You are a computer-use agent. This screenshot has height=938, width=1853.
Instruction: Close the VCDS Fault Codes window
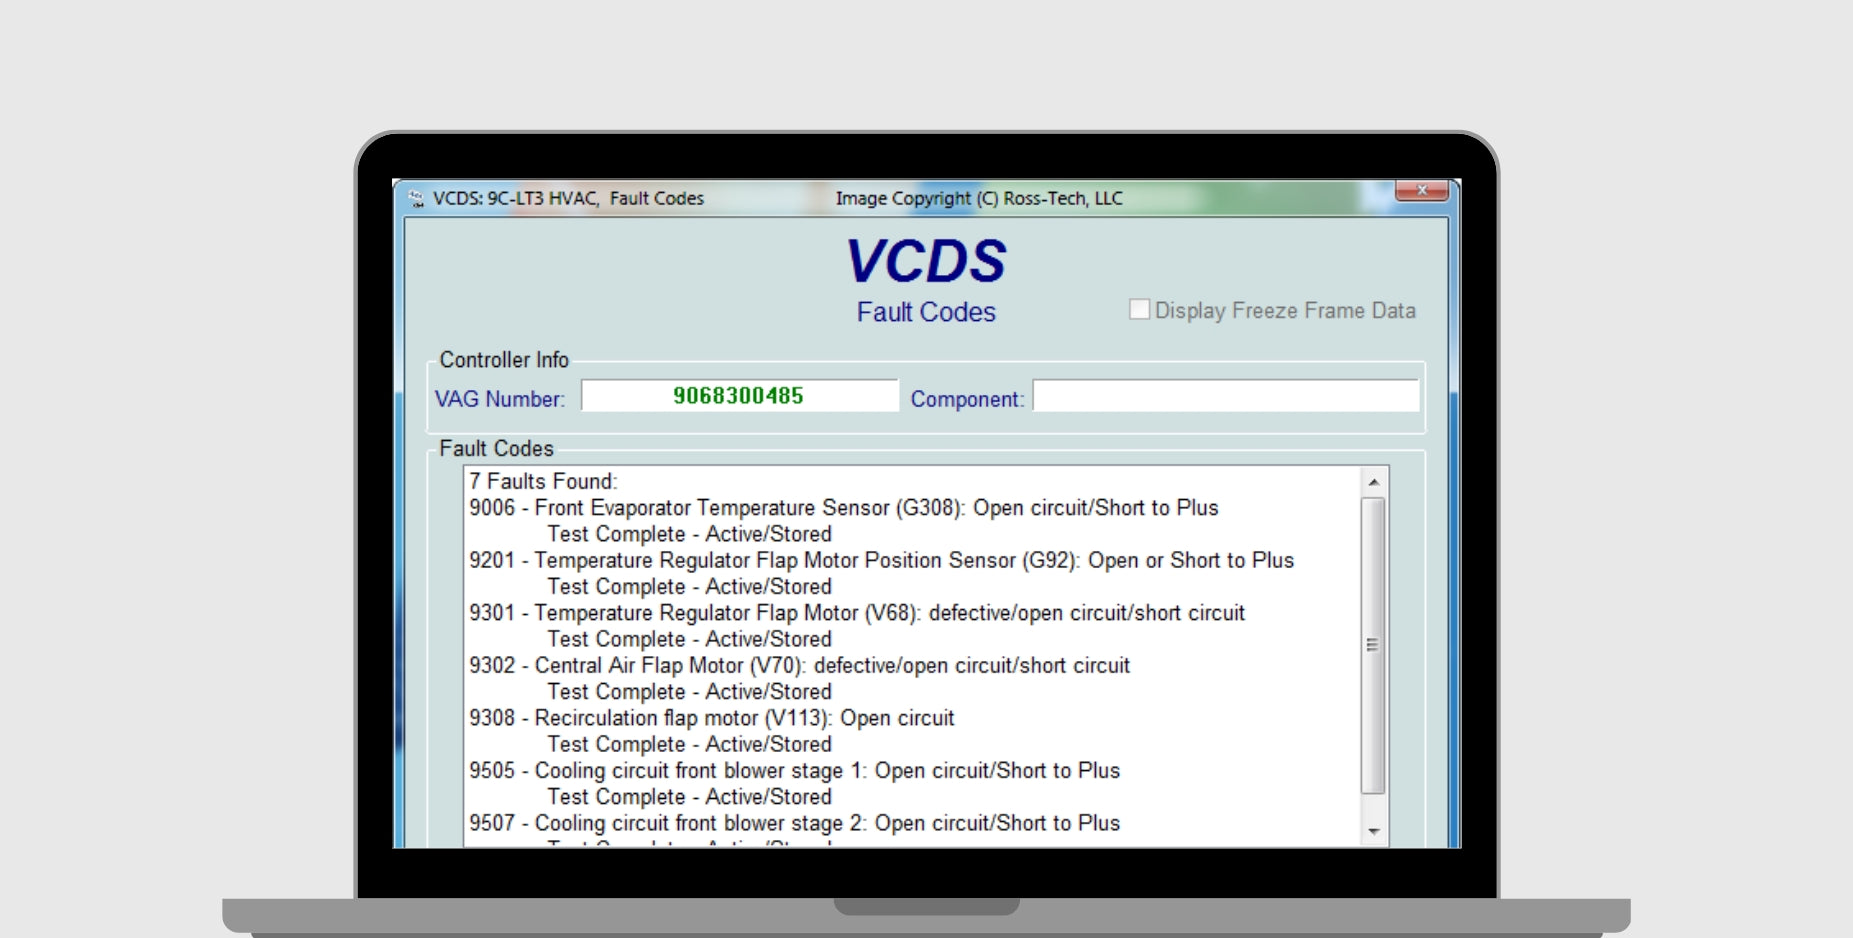[x=1420, y=190]
